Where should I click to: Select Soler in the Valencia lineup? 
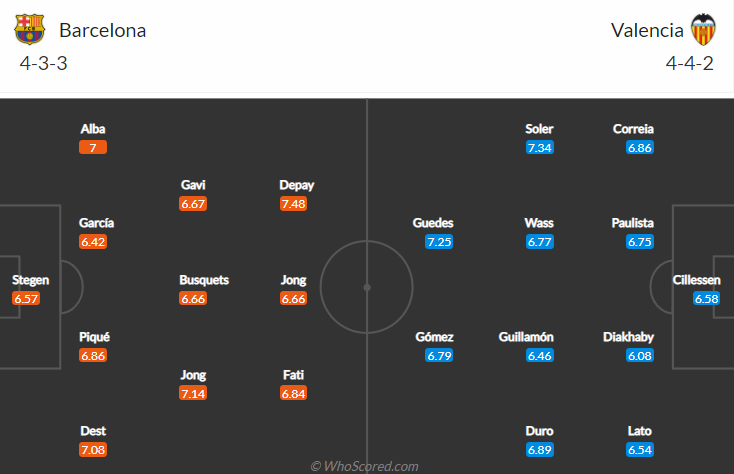pyautogui.click(x=539, y=129)
